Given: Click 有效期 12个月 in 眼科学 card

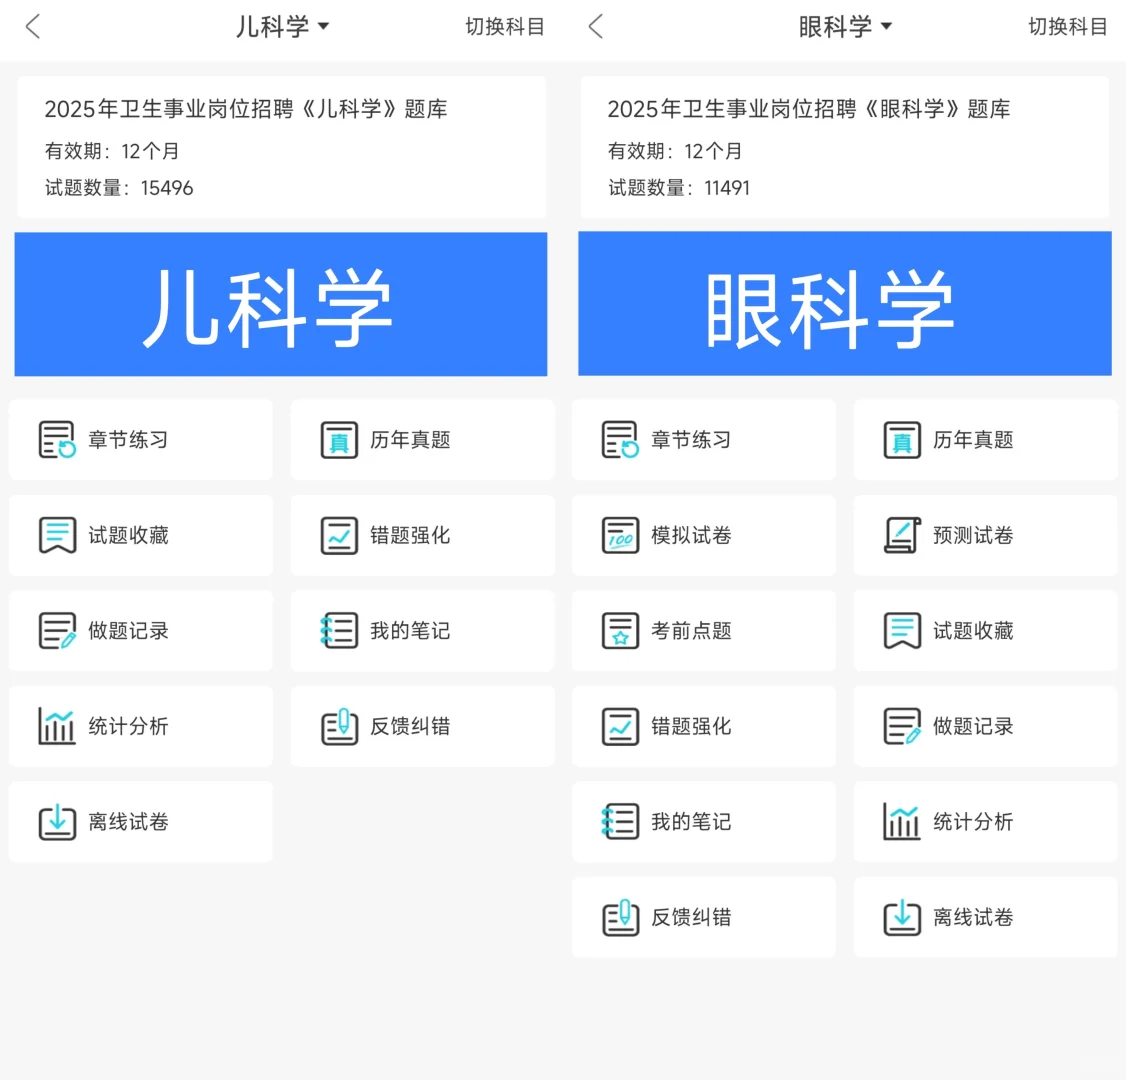Looking at the screenshot, I should tap(675, 152).
